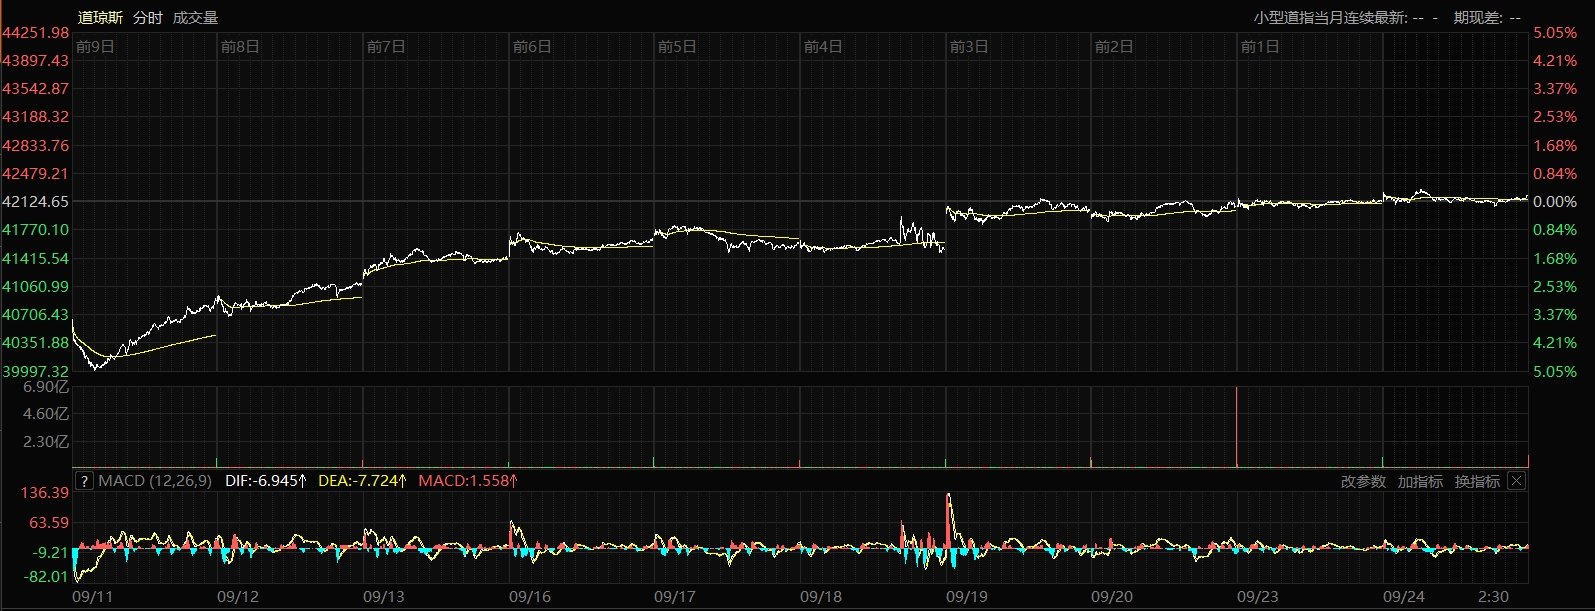Click the 09/19 date on time axis

(967, 597)
